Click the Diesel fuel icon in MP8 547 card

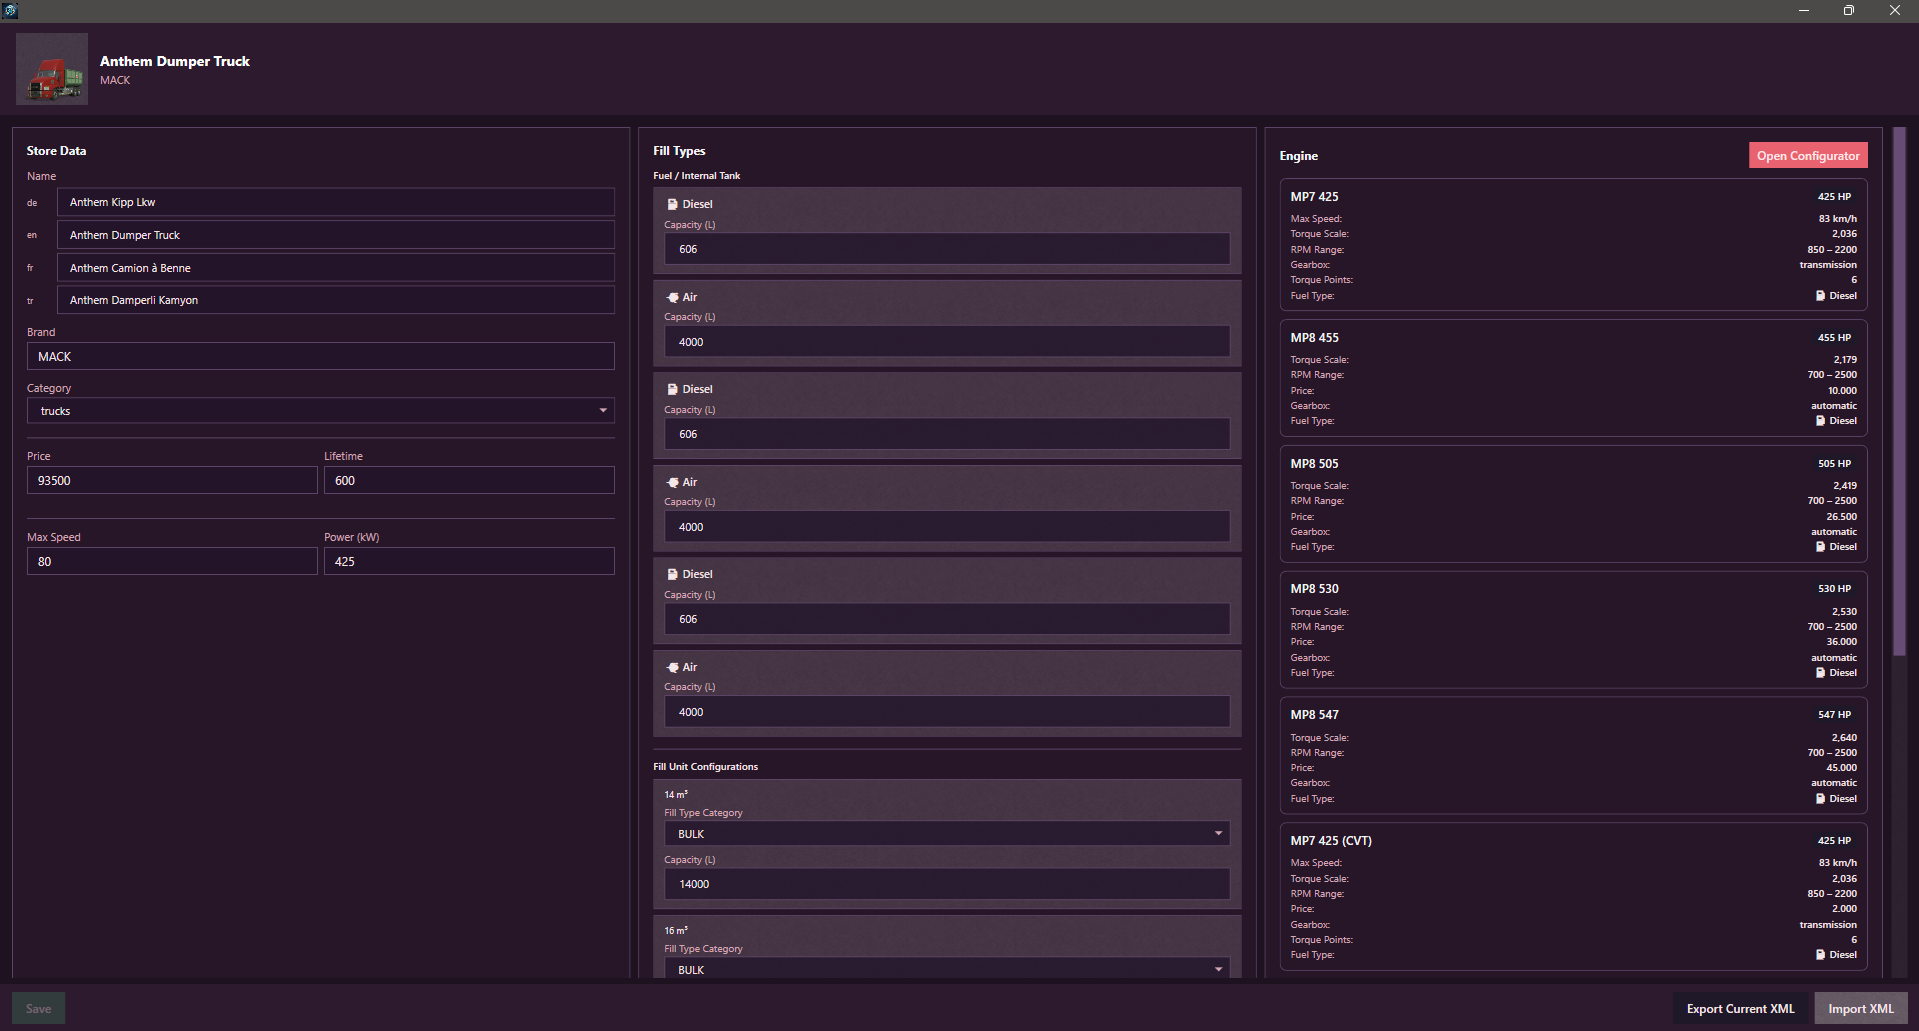1820,799
